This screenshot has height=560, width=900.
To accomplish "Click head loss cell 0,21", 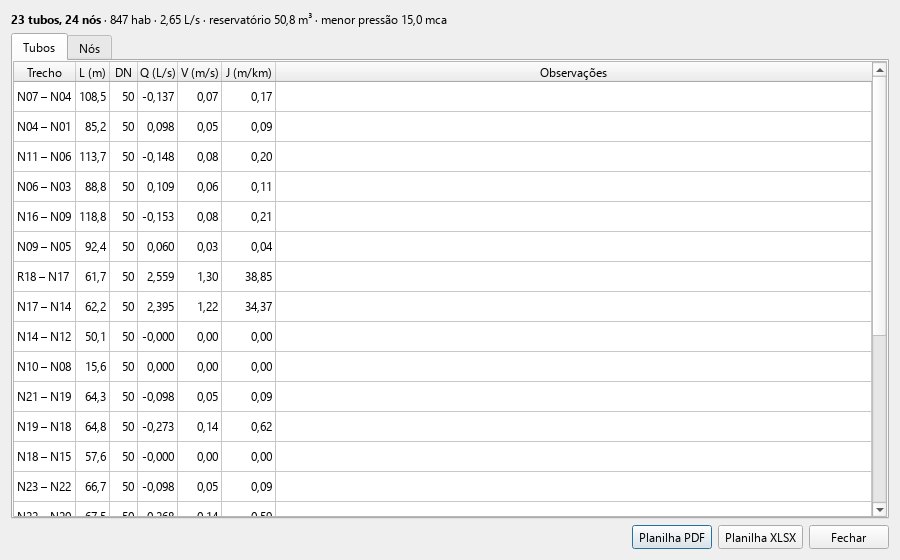I will 249,216.
